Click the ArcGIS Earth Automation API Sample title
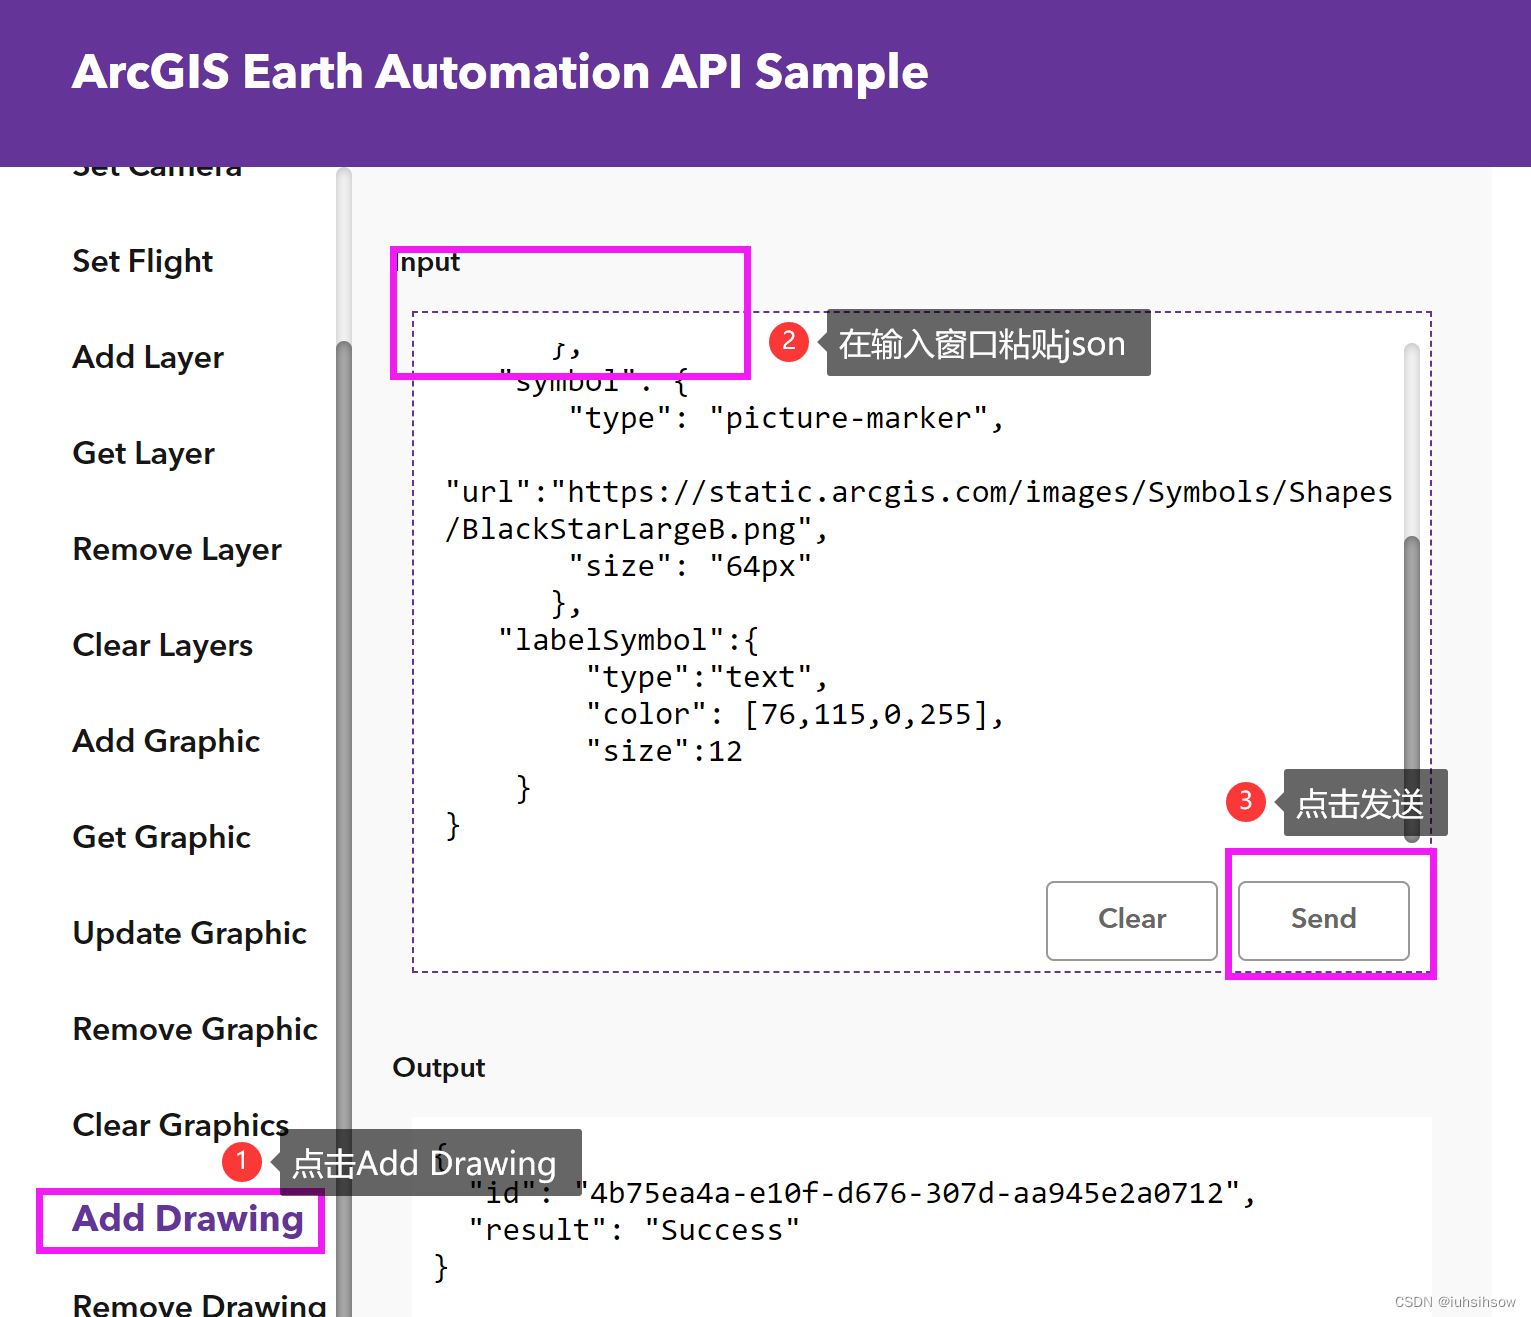Screen dimensions: 1531x1317 point(500,72)
